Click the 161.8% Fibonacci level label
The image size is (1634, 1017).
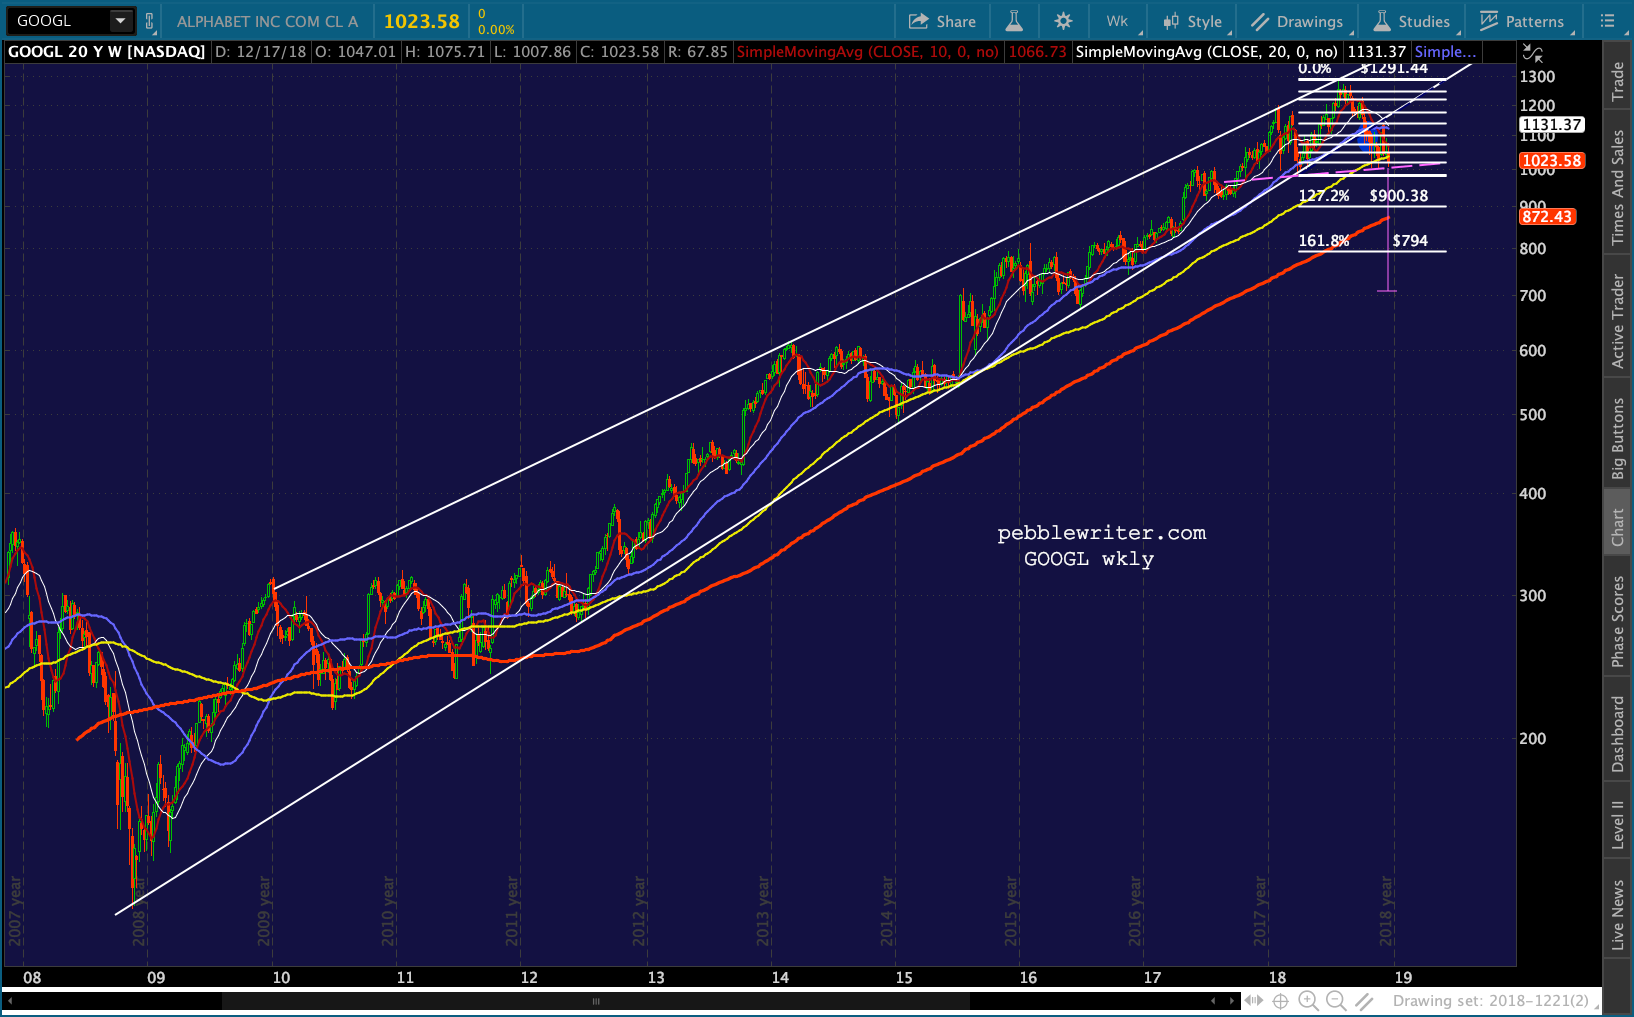(x=1324, y=241)
